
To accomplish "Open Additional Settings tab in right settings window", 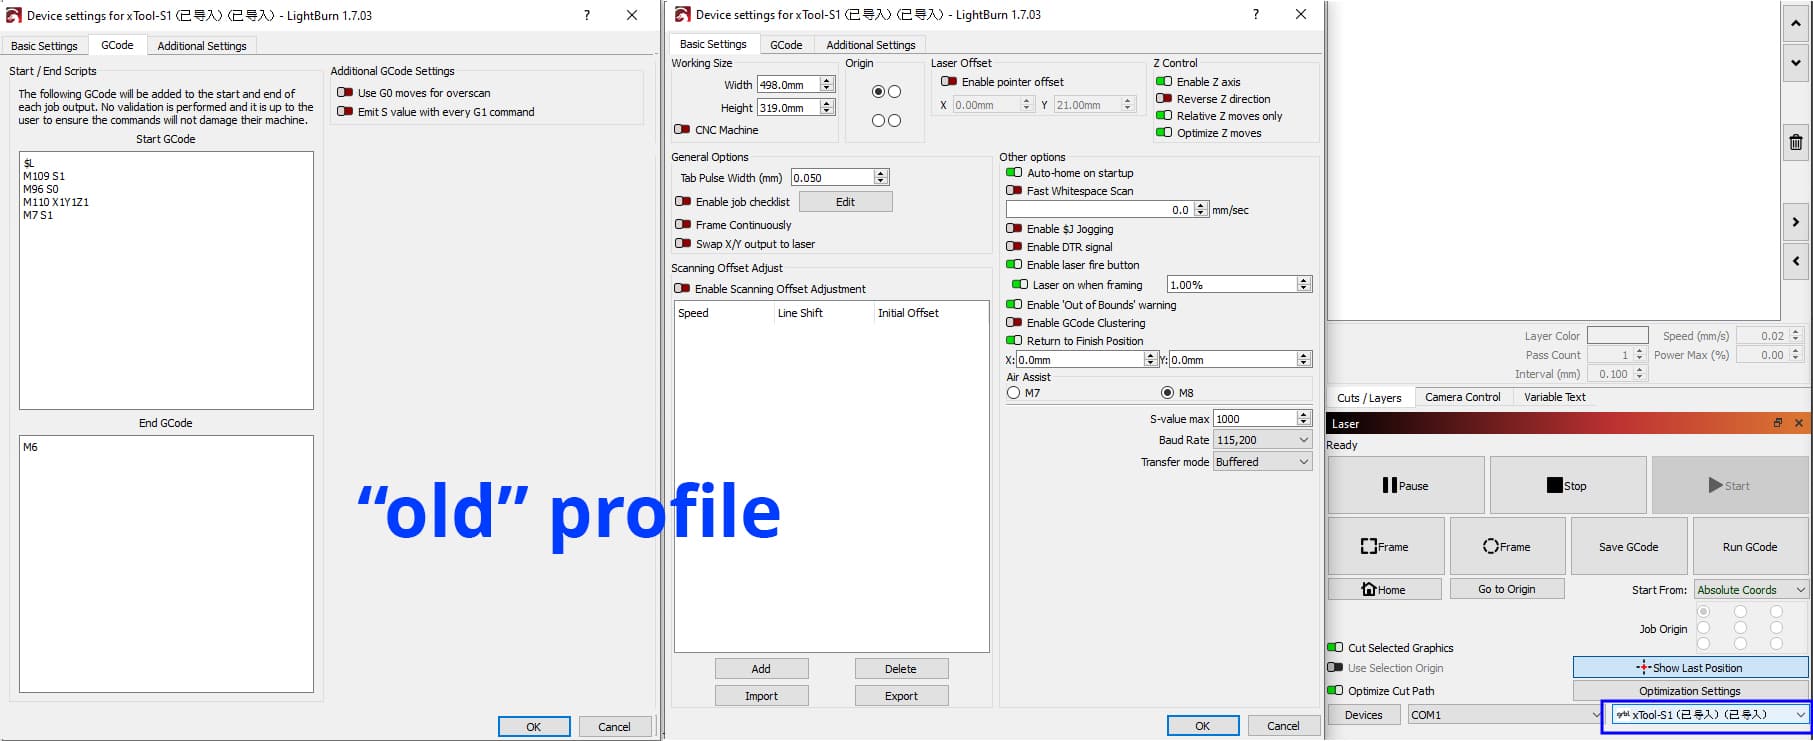I will (871, 45).
